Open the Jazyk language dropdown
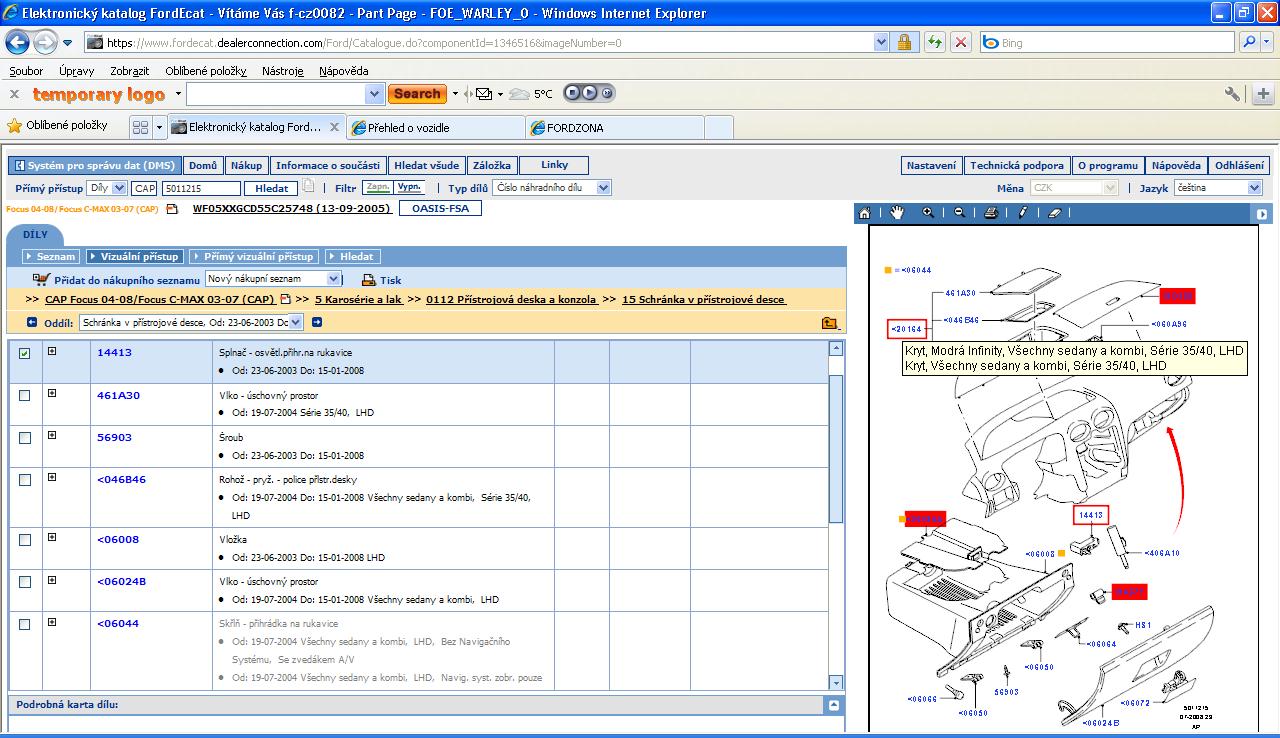The width and height of the screenshot is (1280, 738). [1254, 188]
